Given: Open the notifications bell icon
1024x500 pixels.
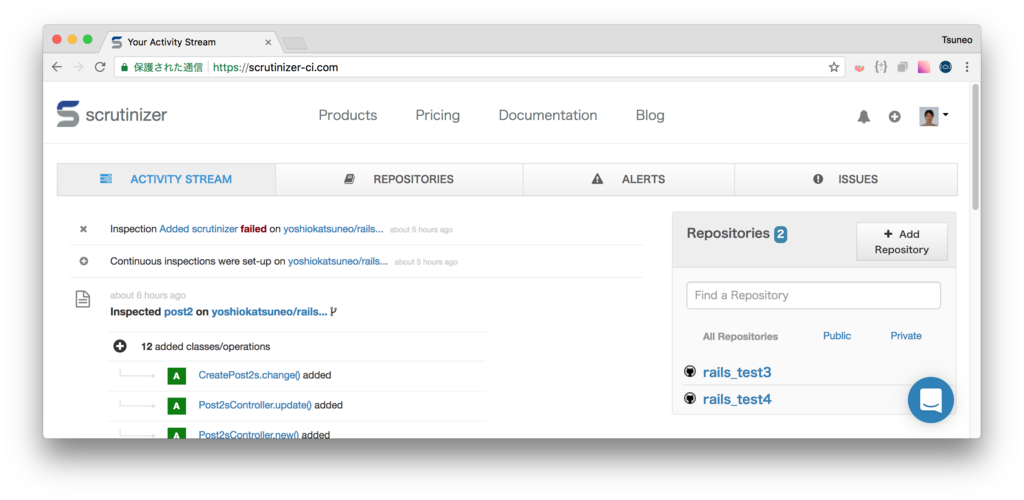Looking at the screenshot, I should point(863,117).
